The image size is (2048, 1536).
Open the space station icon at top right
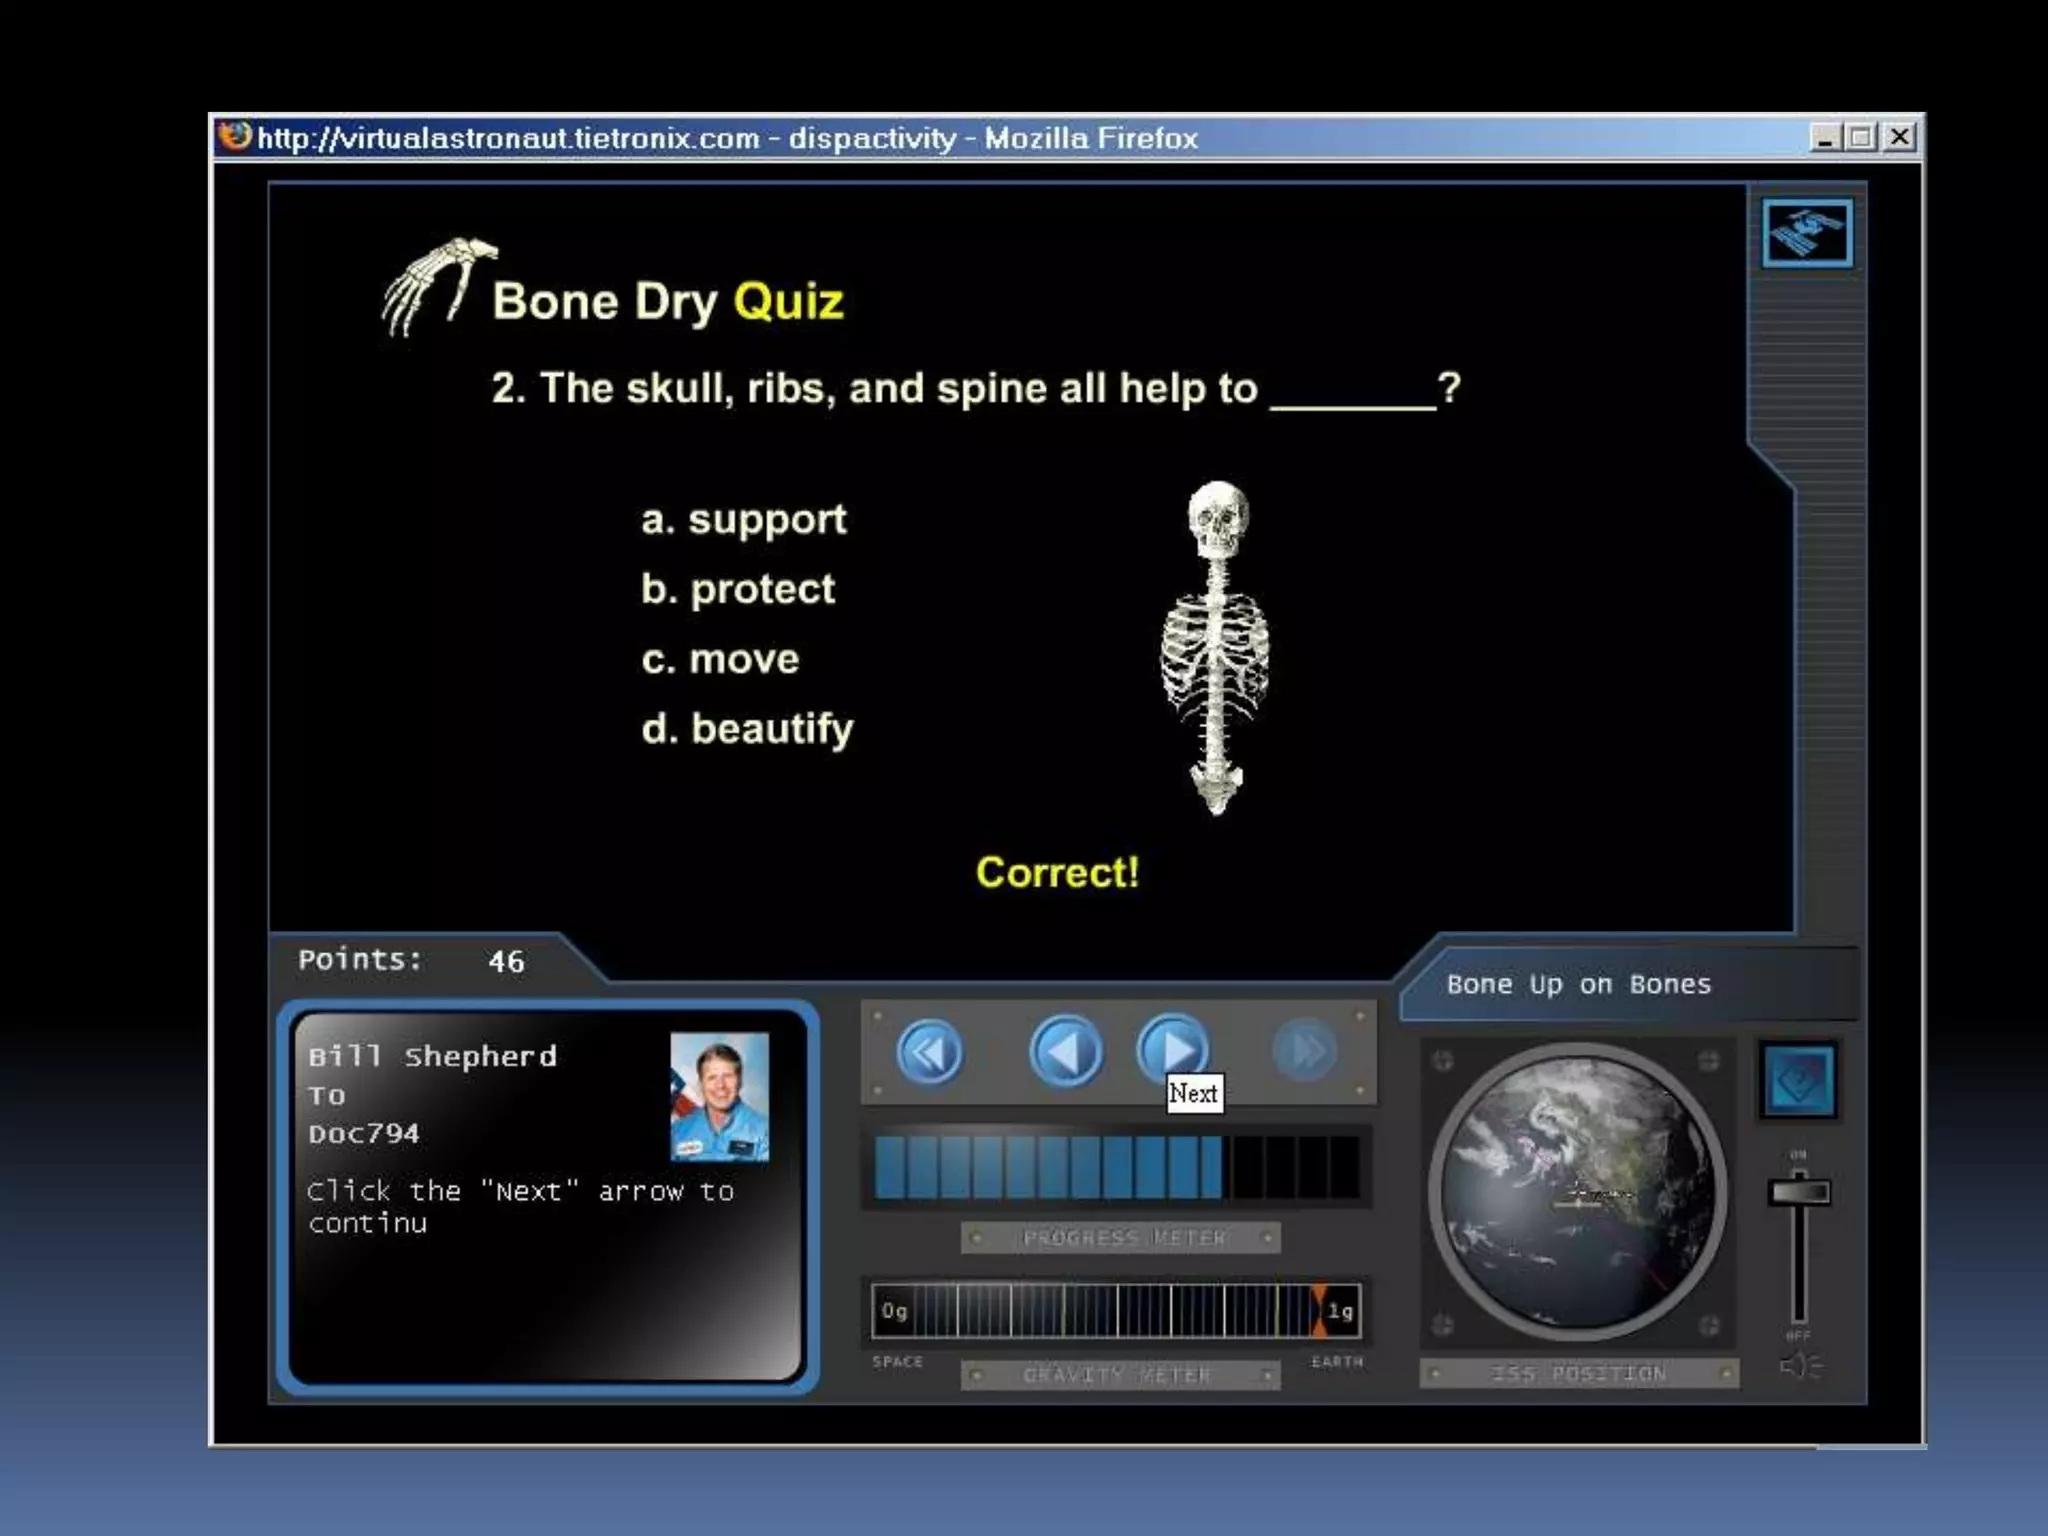[x=1807, y=233]
